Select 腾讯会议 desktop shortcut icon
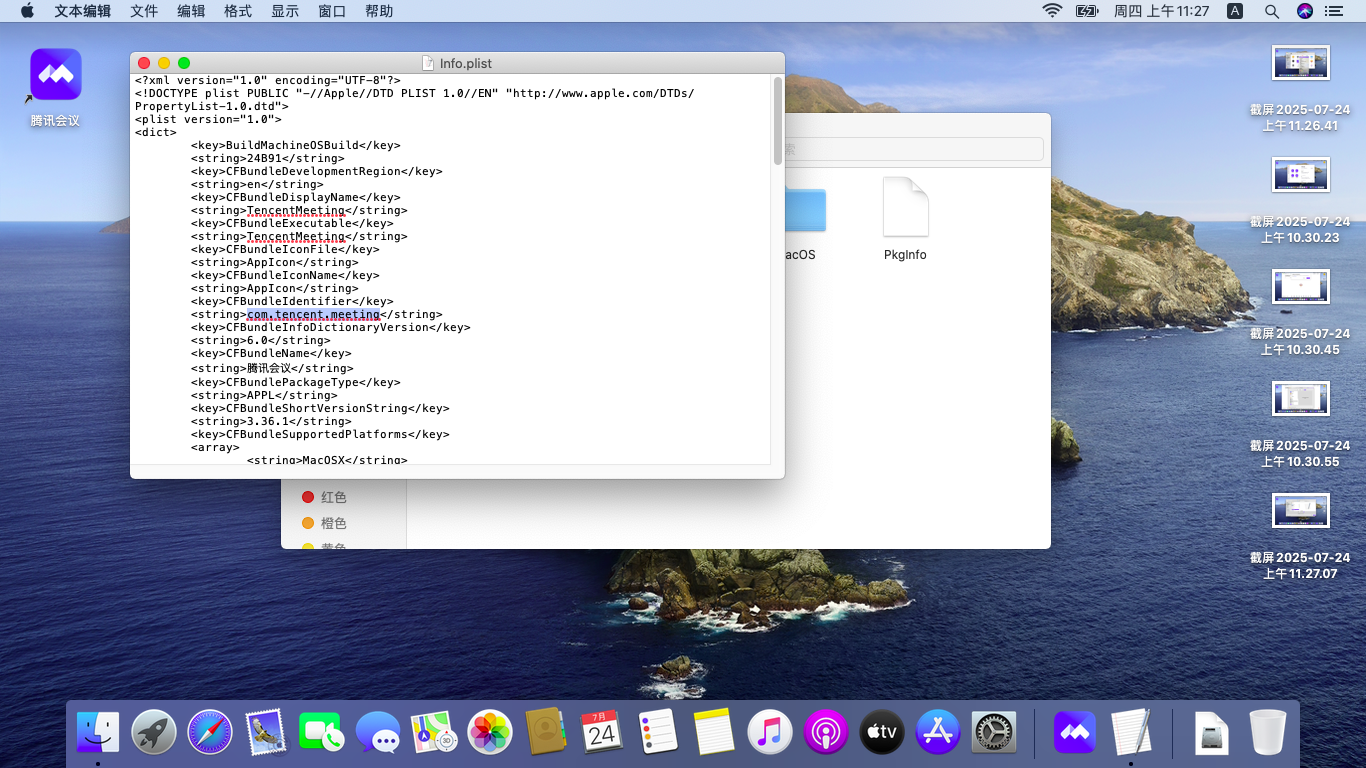Image resolution: width=1366 pixels, height=768 pixels. pos(55,75)
